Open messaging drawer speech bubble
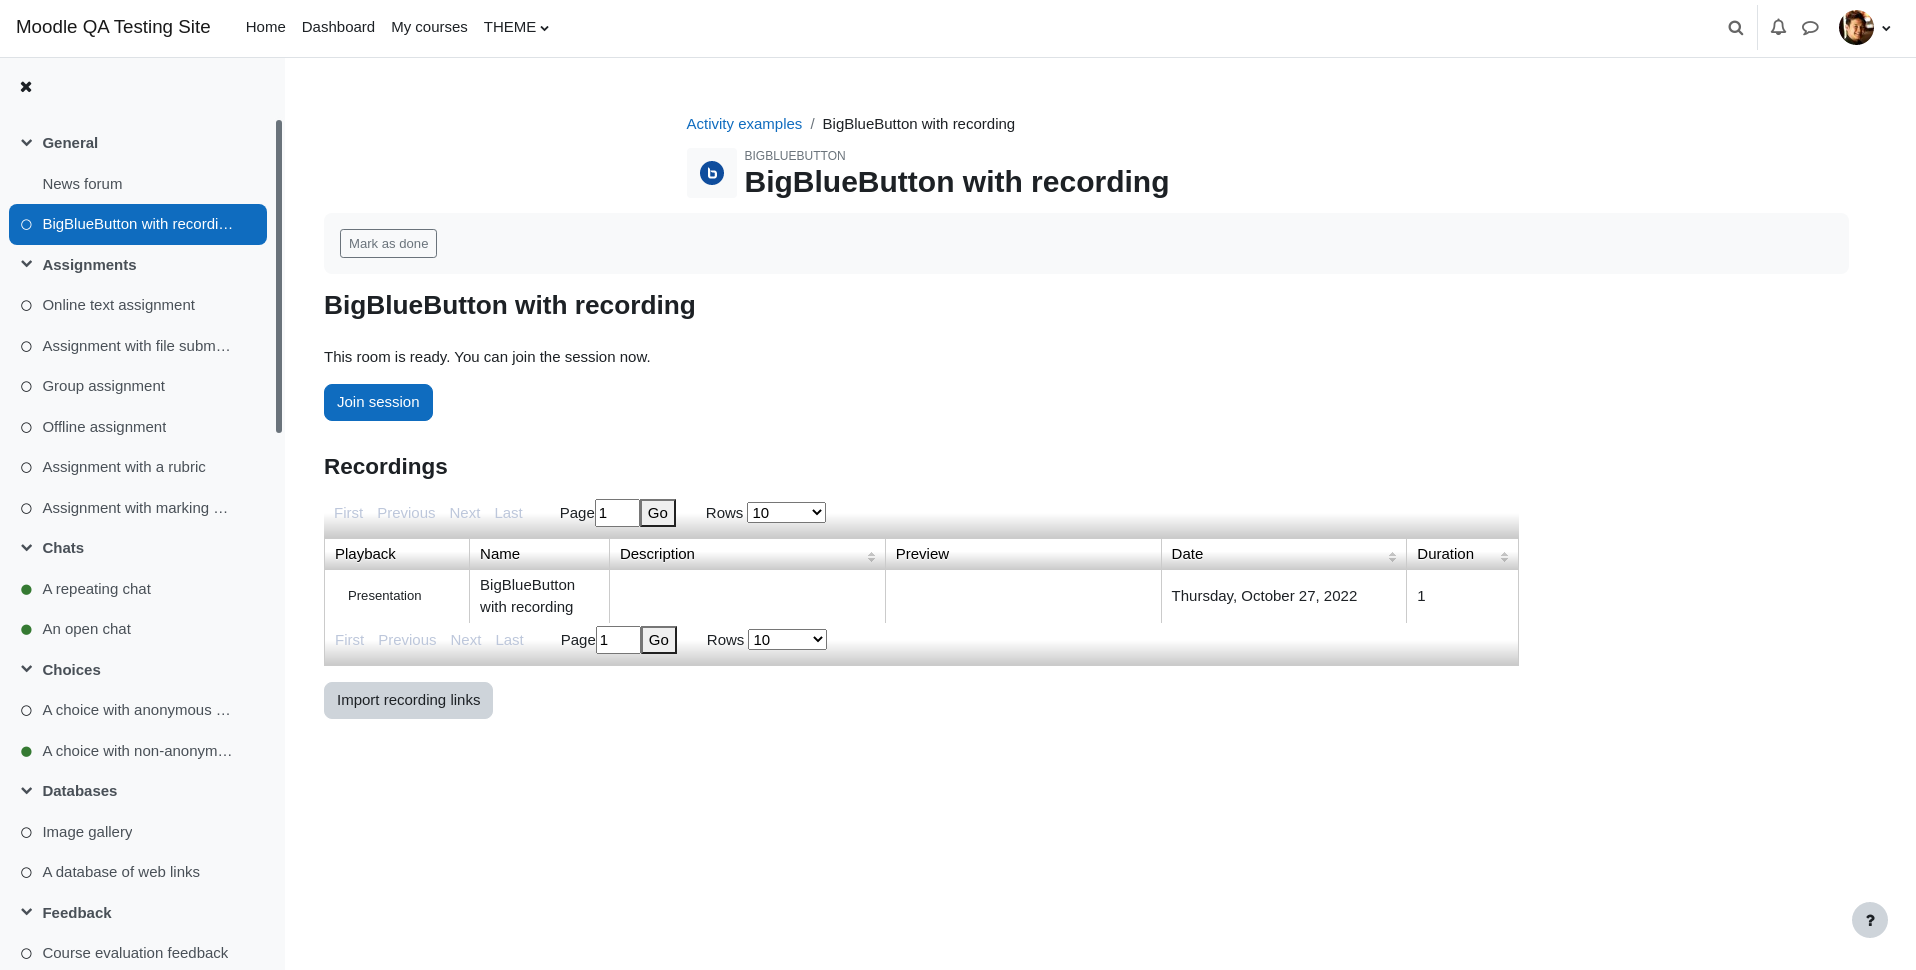This screenshot has width=1916, height=970. pos(1810,28)
